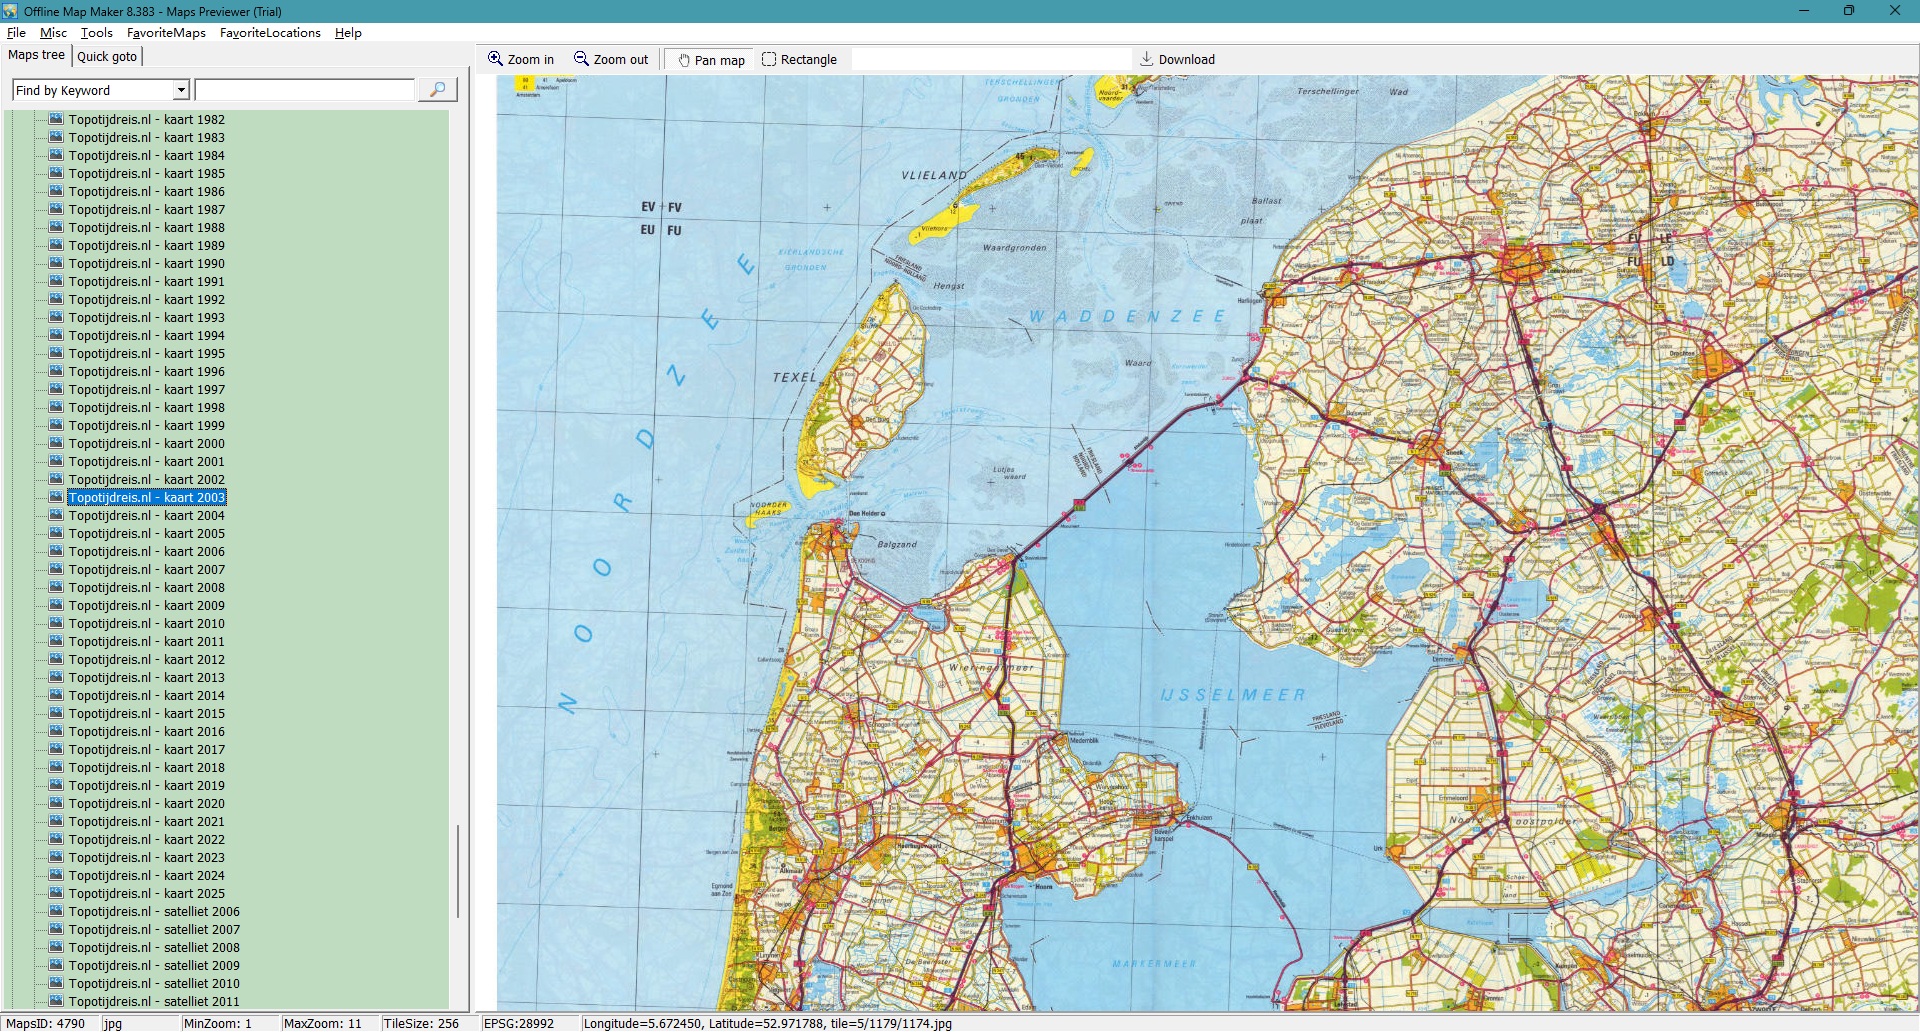Click the maps tree vertical scrollbar
Image resolution: width=1920 pixels, height=1032 pixels.
458,870
